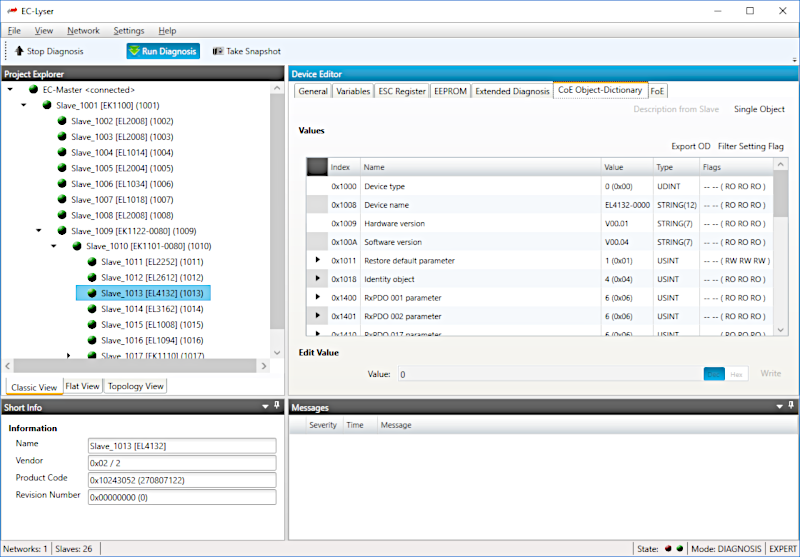Click the Value input field
Viewport: 800px width, 557px height.
[546, 374]
